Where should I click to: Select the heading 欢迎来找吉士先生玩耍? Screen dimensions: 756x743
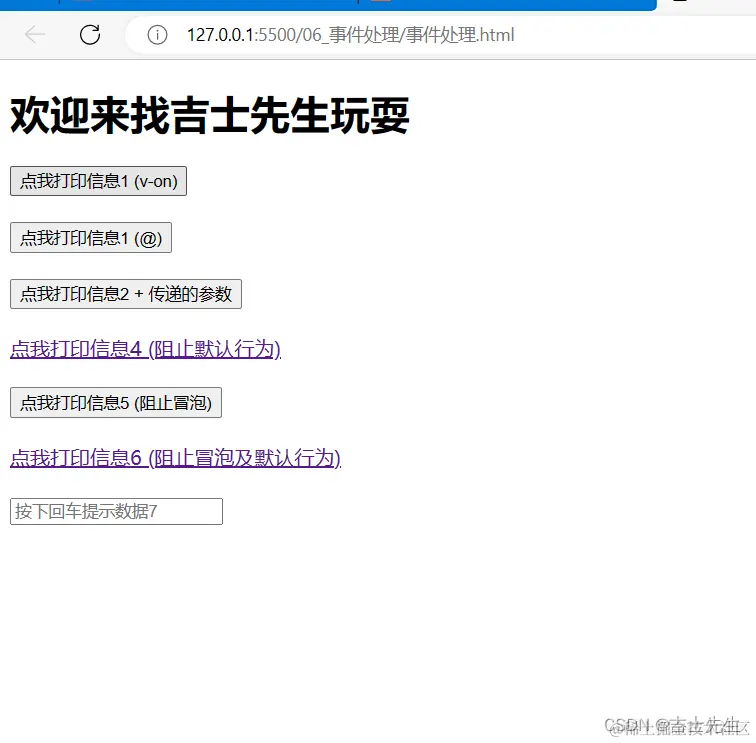pyautogui.click(x=210, y=116)
